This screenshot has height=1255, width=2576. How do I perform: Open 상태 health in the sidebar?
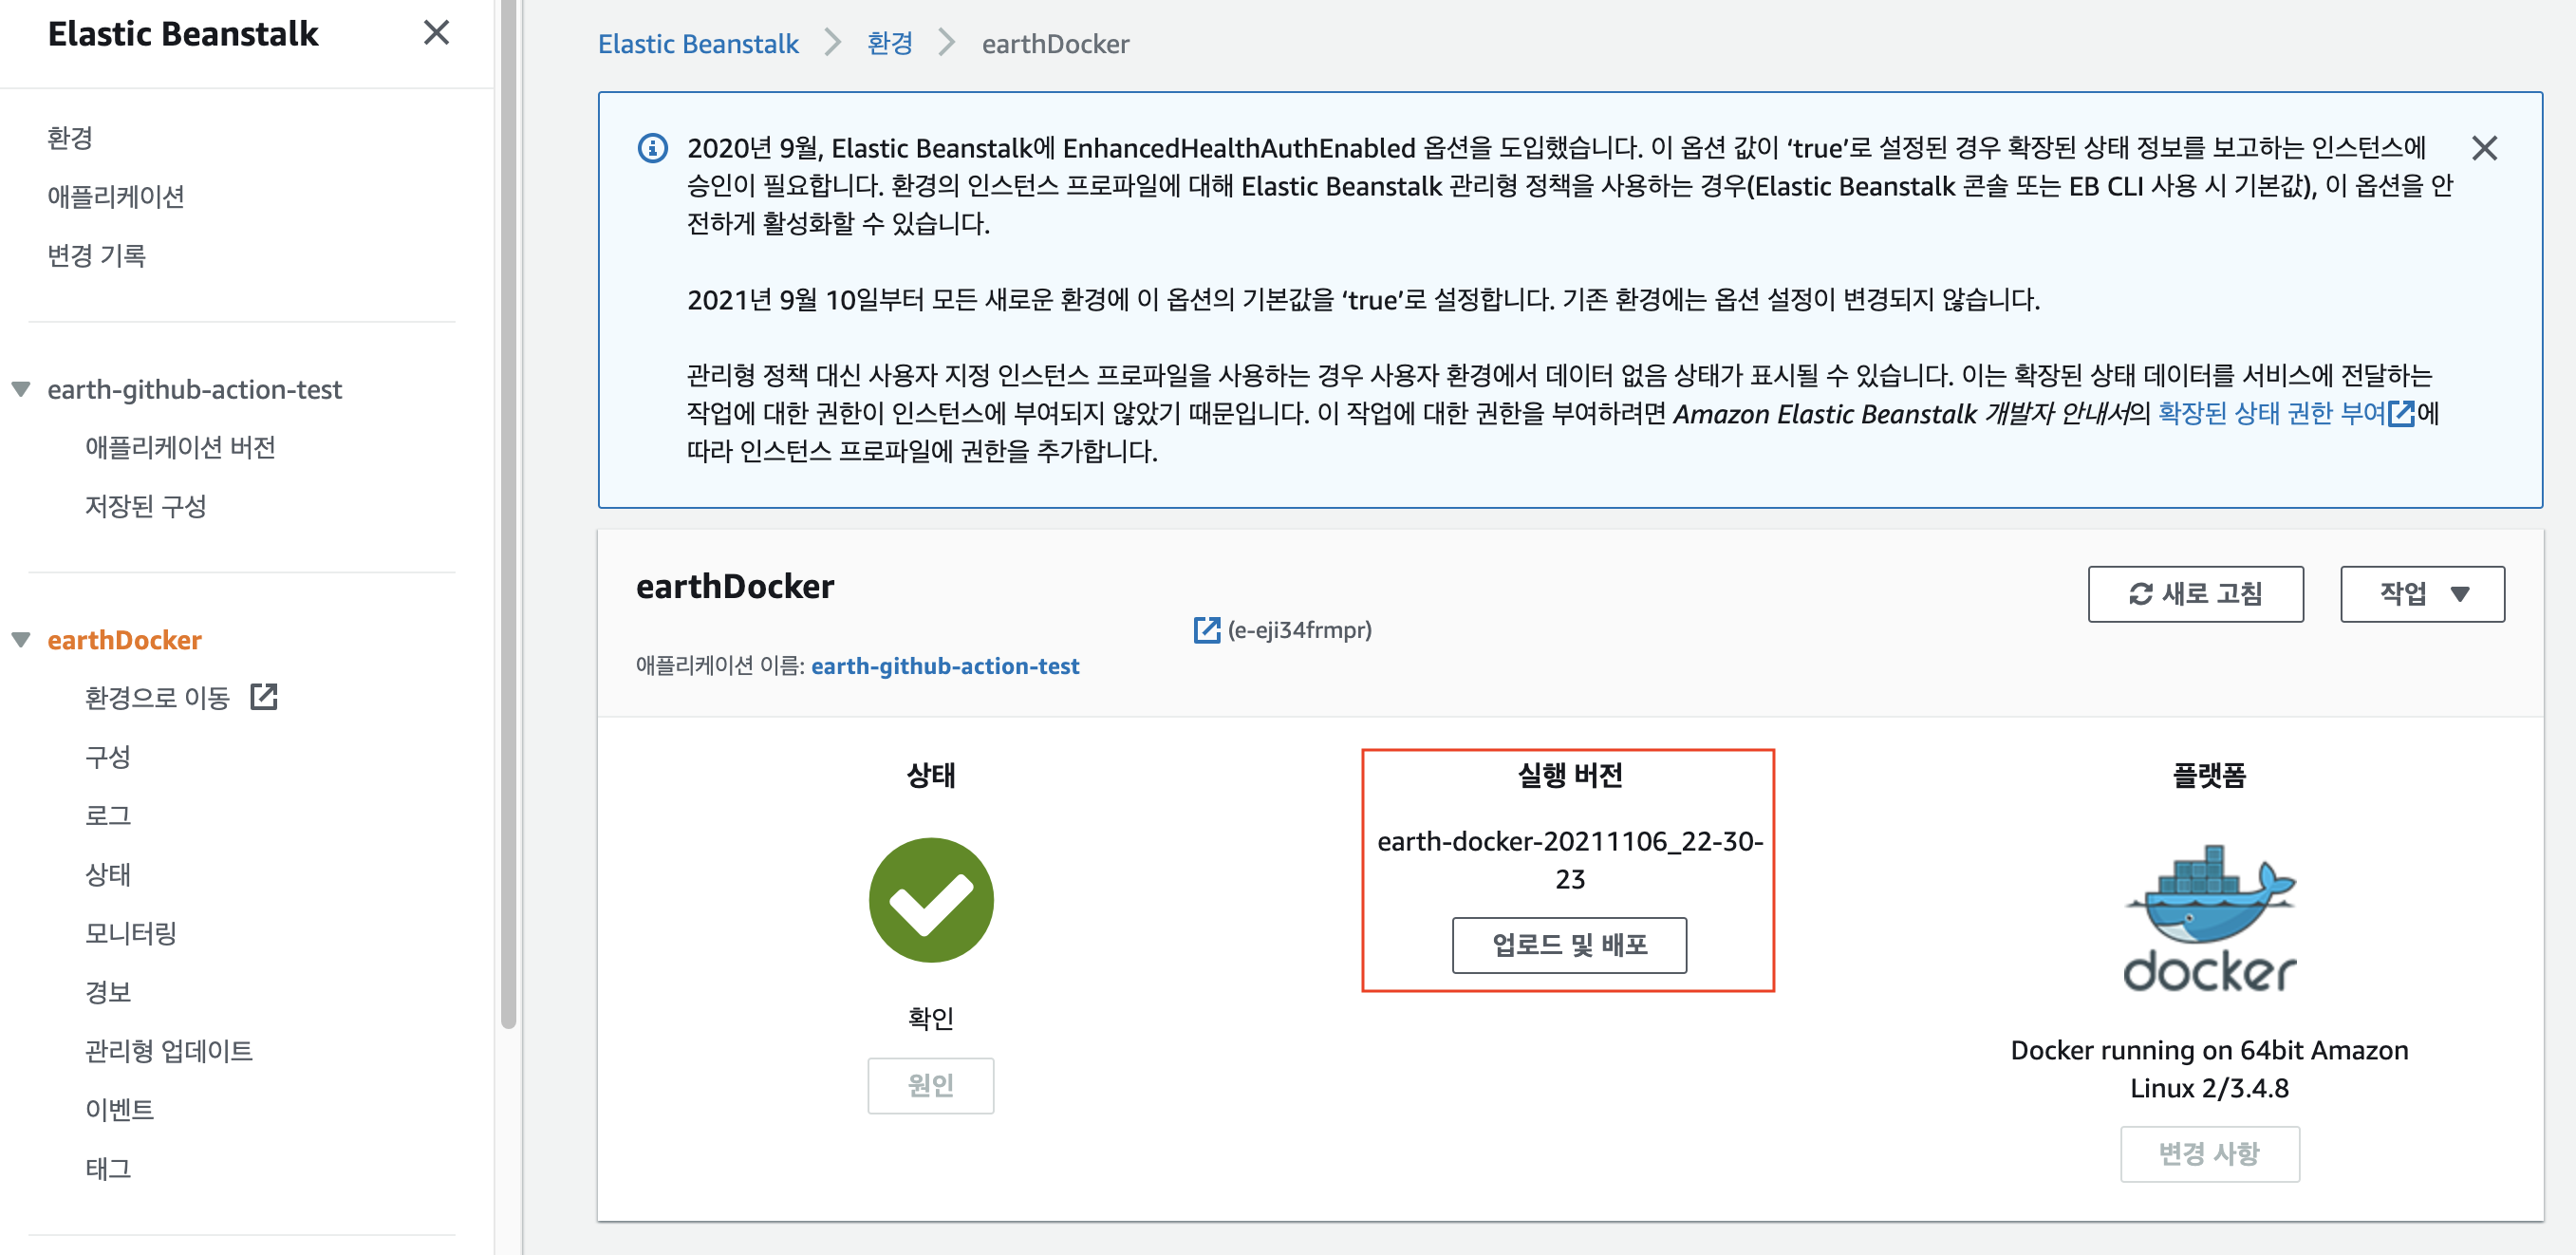click(108, 874)
